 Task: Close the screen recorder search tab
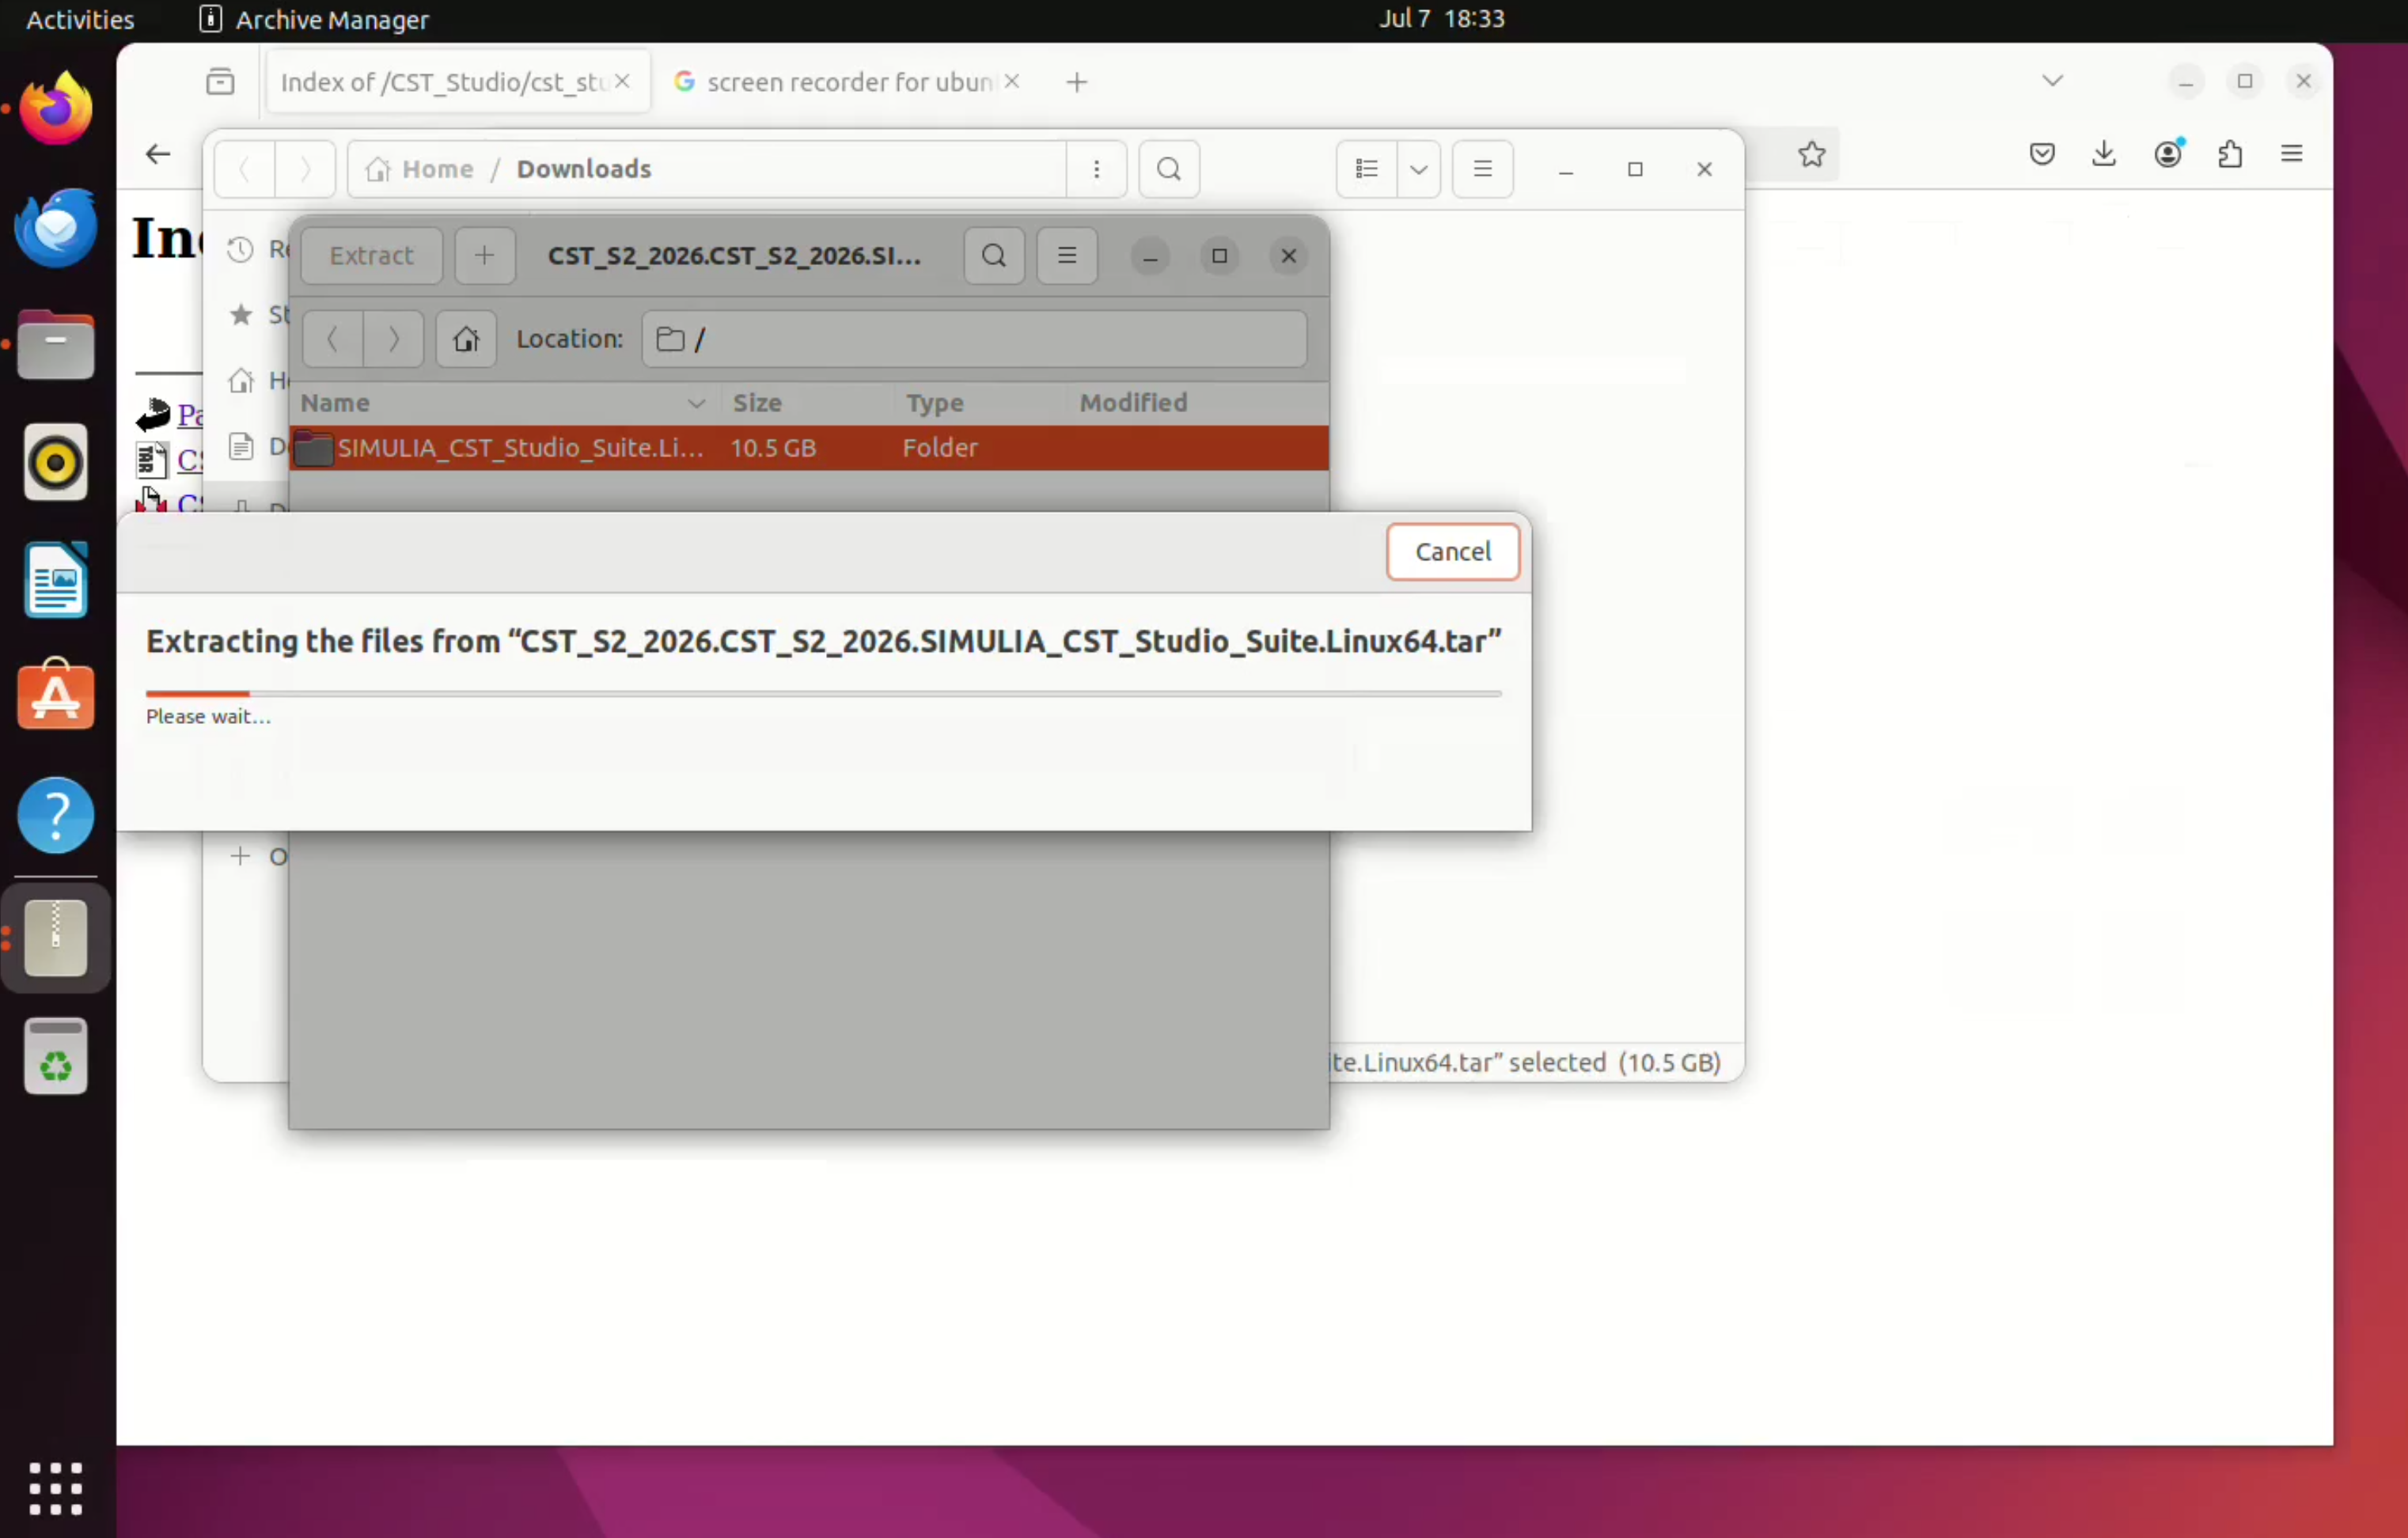coord(1012,81)
